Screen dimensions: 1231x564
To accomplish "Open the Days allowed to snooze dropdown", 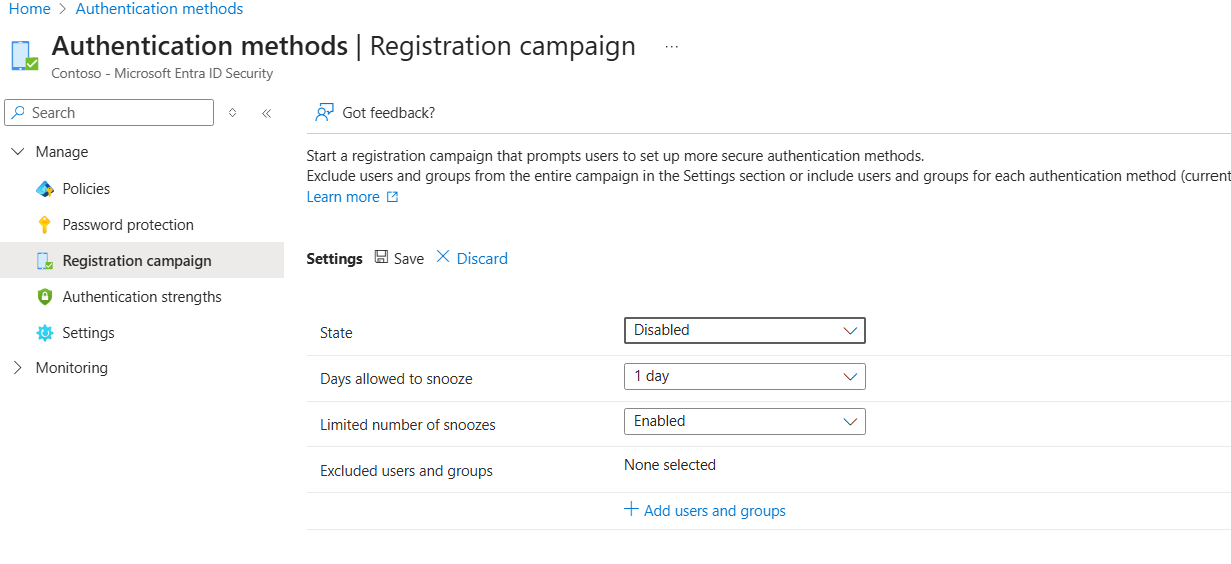I will tap(744, 376).
